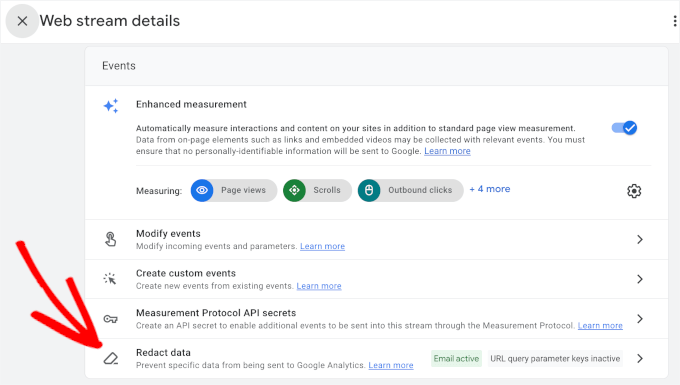
Task: Open Redact data Learn more link
Action: click(391, 365)
